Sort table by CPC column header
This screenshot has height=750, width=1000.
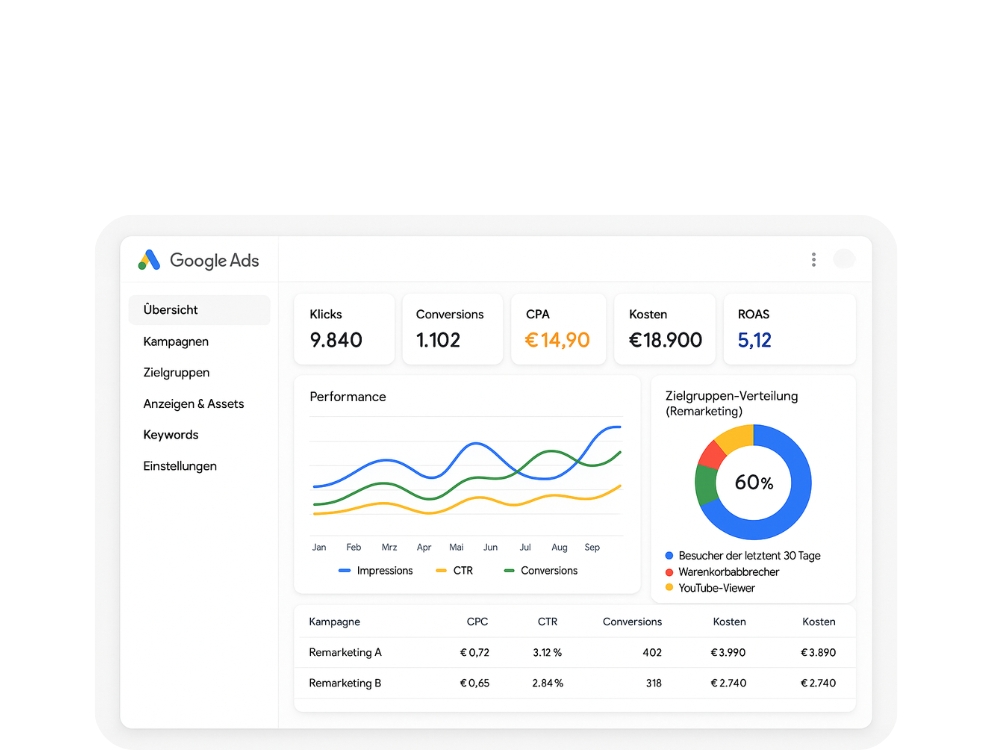tap(477, 622)
